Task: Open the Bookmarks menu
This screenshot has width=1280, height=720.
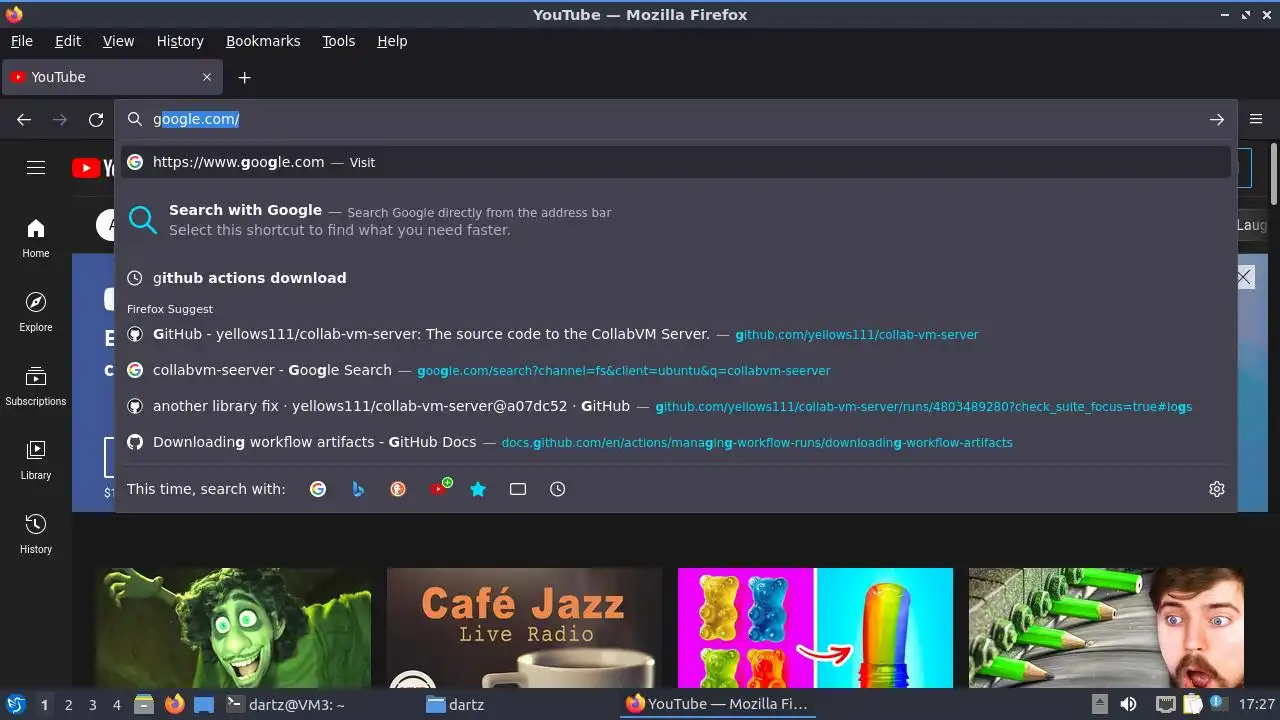Action: 263,41
